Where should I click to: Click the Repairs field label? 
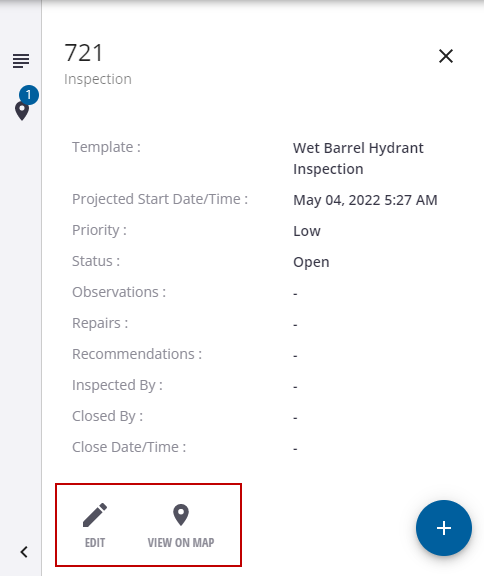pyautogui.click(x=100, y=323)
